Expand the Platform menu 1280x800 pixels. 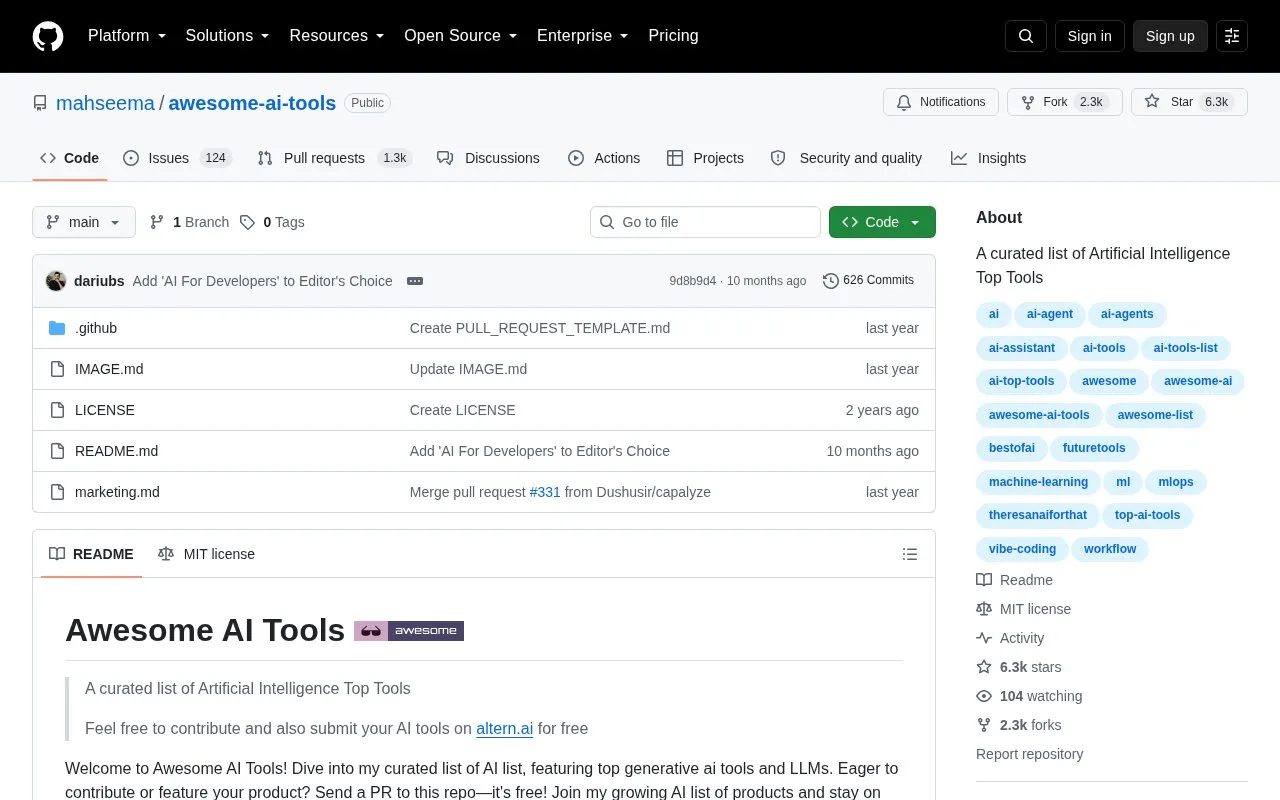coord(127,36)
